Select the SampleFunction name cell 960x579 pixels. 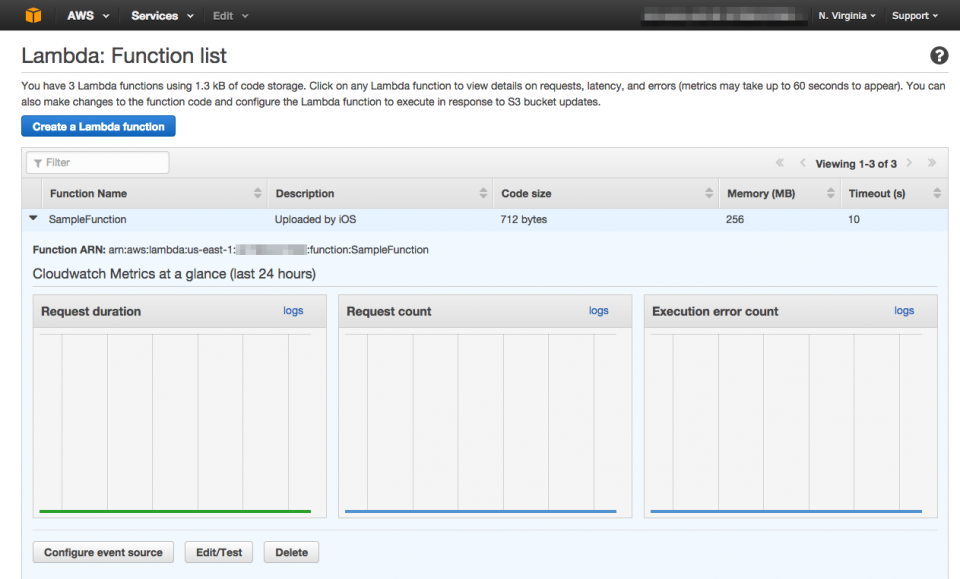click(88, 219)
